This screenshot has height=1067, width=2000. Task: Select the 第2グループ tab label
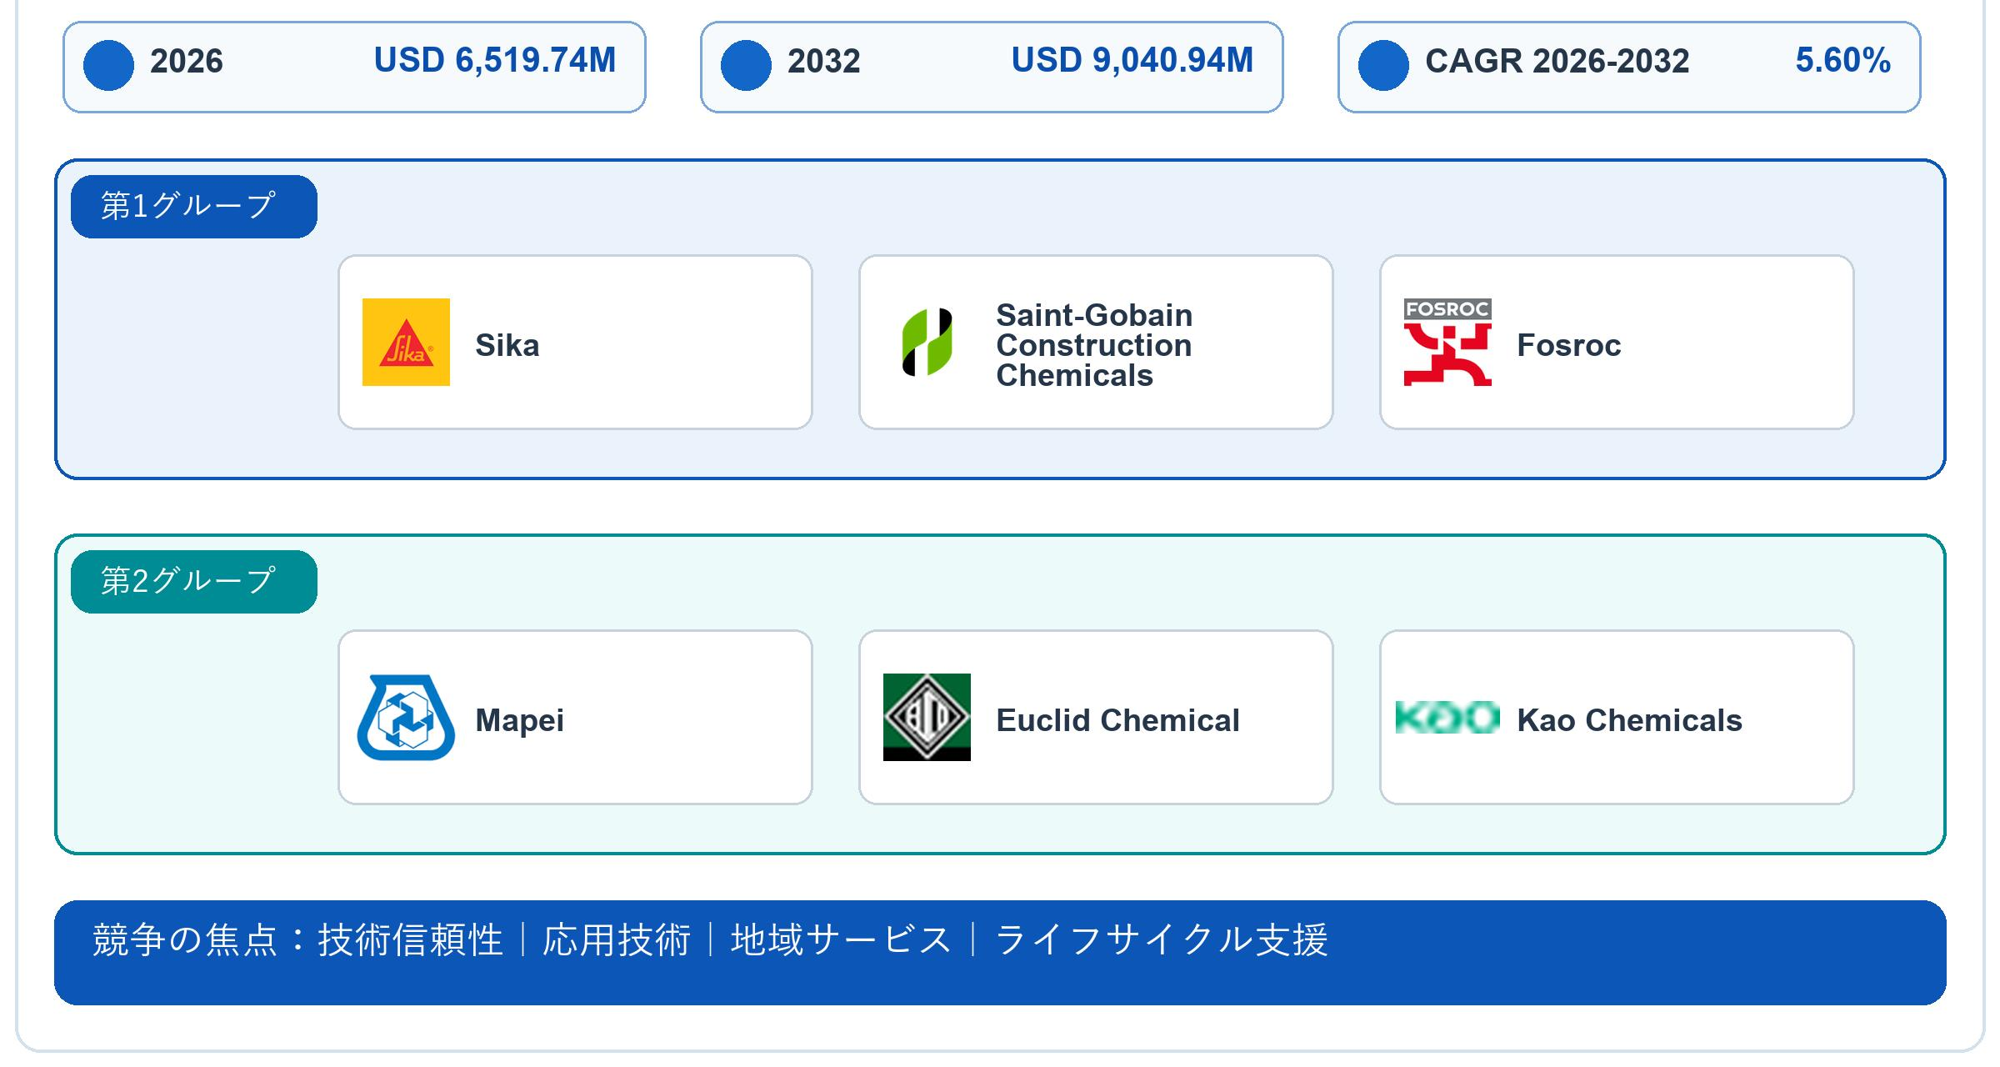click(x=194, y=581)
